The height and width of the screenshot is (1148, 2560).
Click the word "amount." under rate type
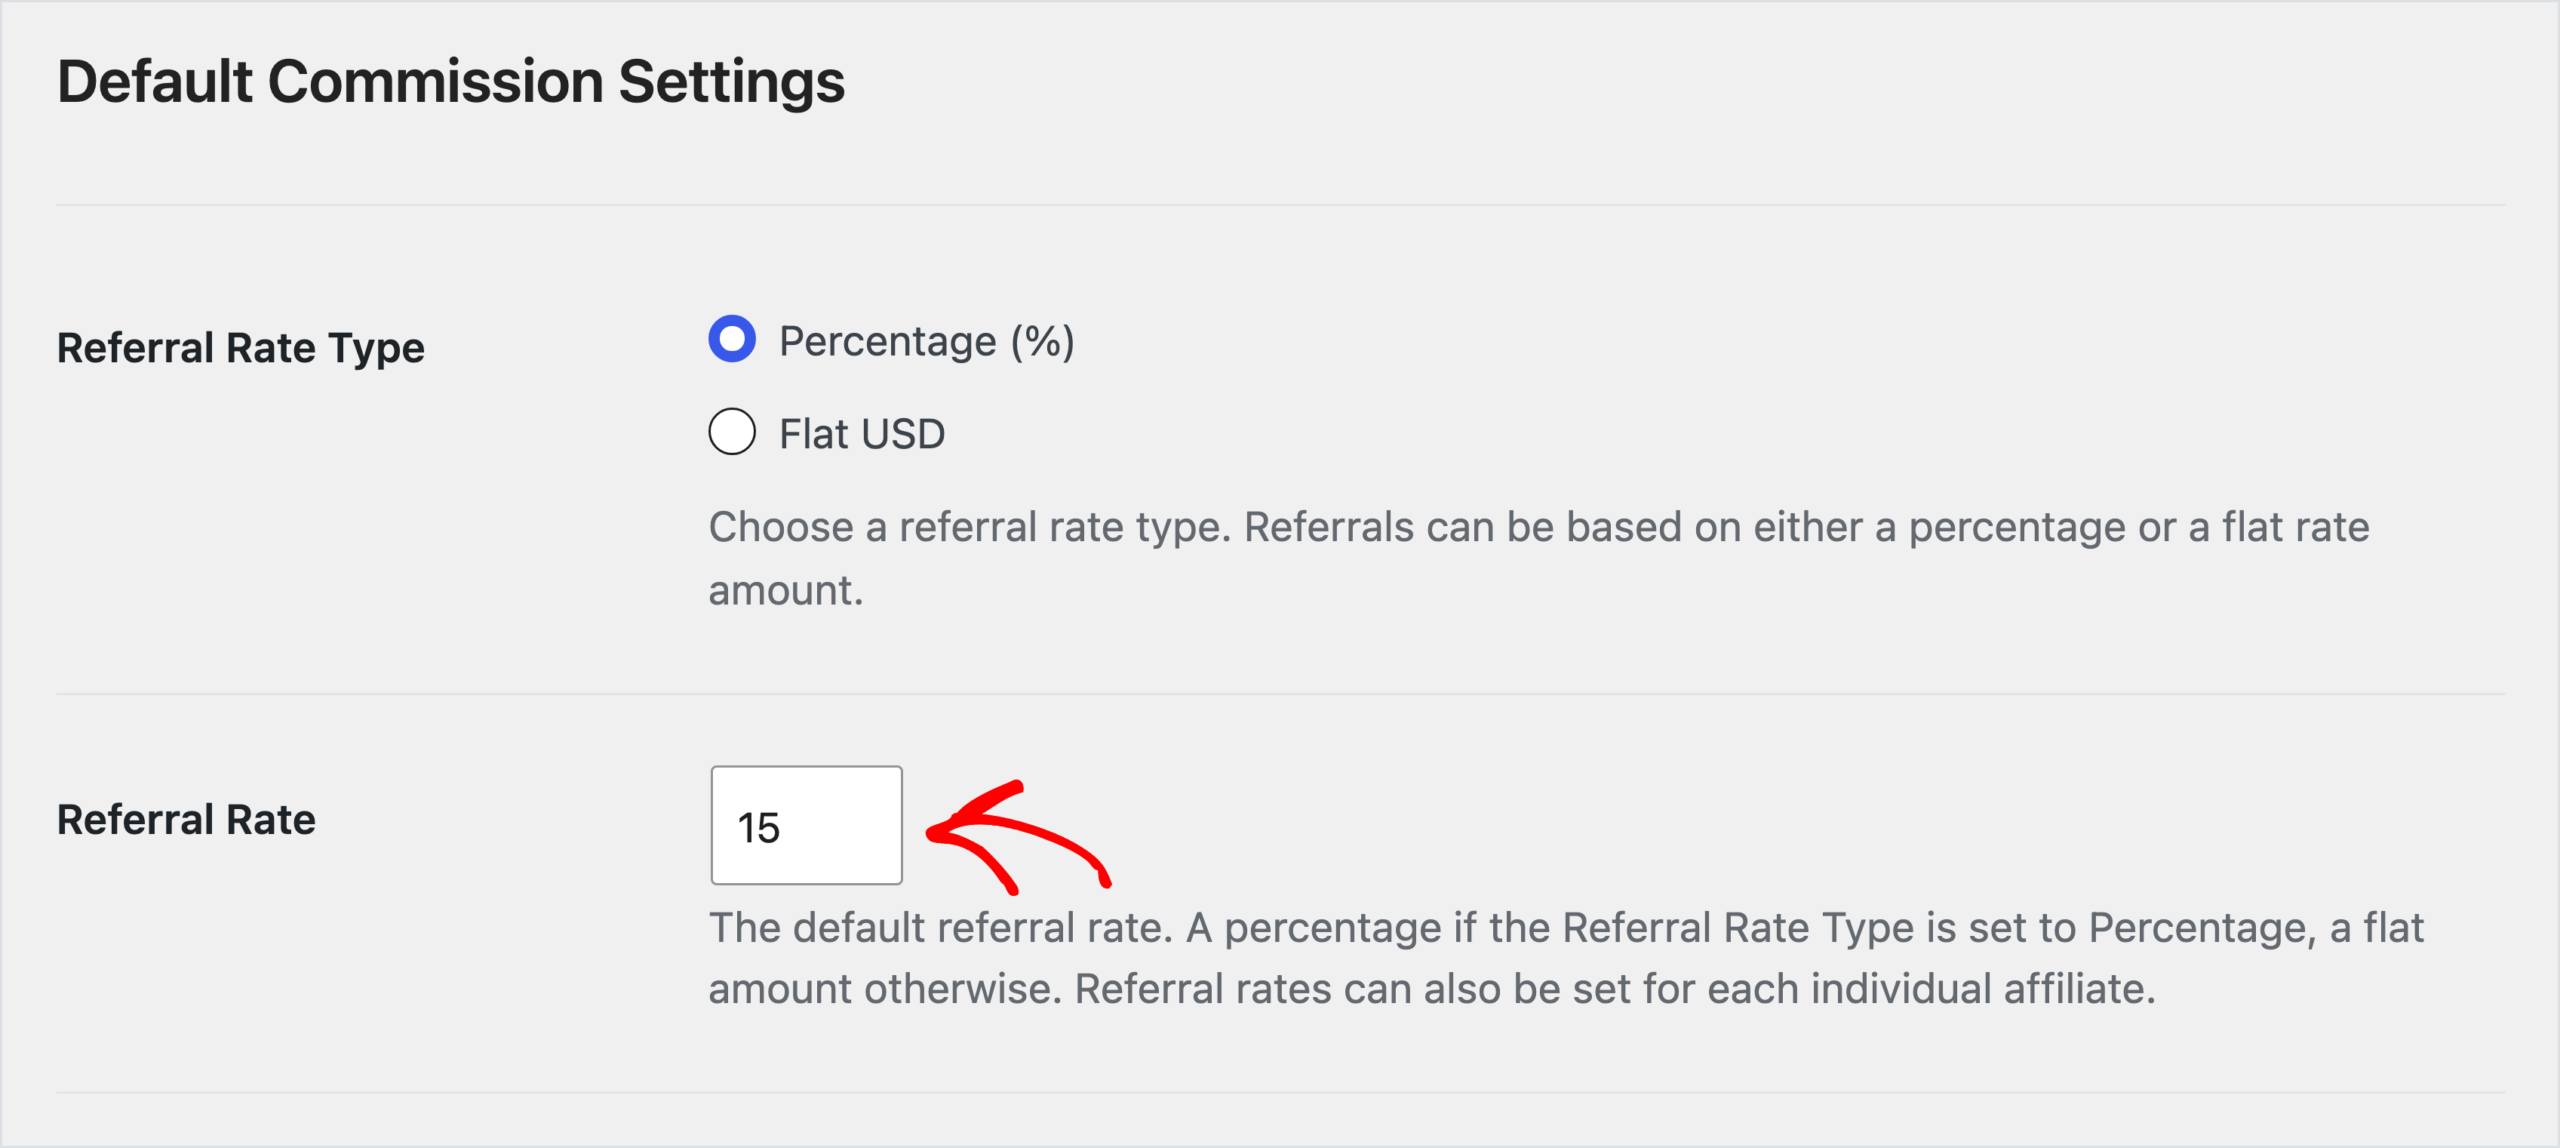pyautogui.click(x=786, y=591)
